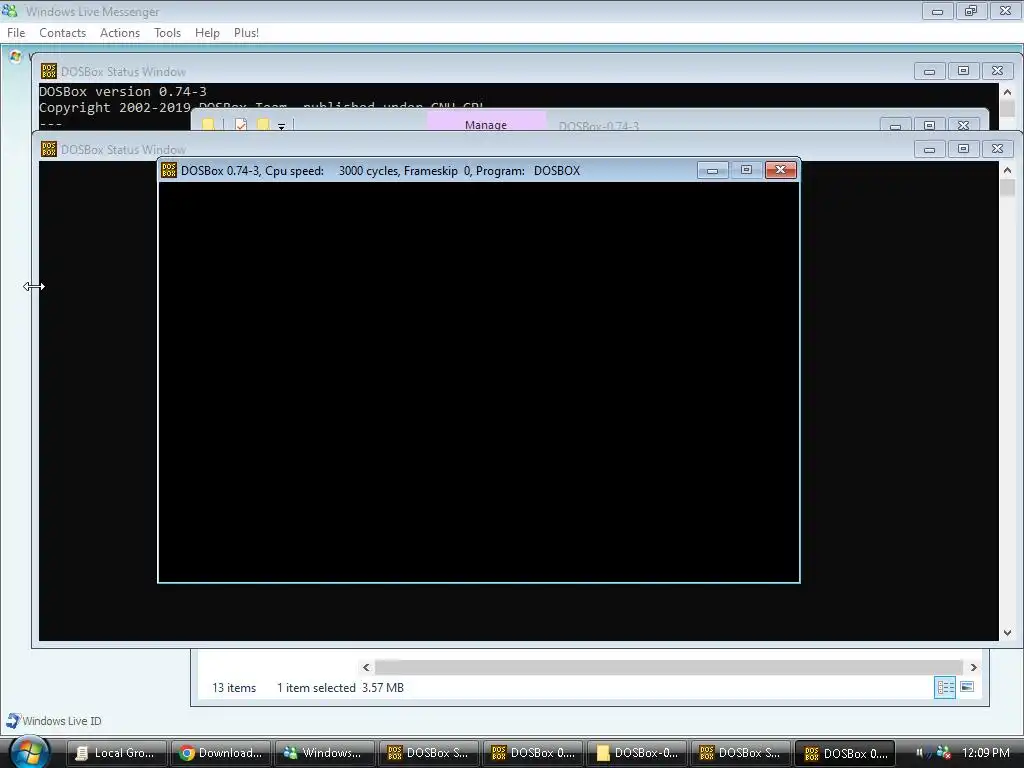Click the 12:09 PM taskbar clock
Screen dimensions: 1024x768
[985, 753]
